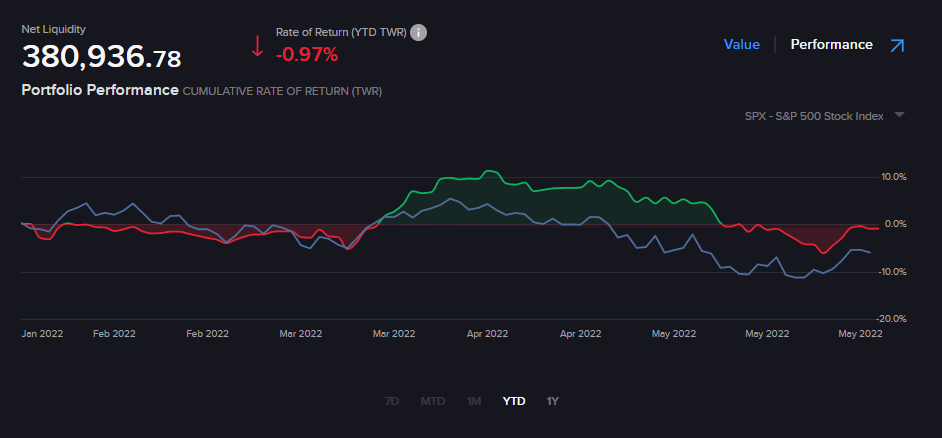The image size is (942, 438).
Task: Switch chart period to 1Y
Action: point(552,401)
